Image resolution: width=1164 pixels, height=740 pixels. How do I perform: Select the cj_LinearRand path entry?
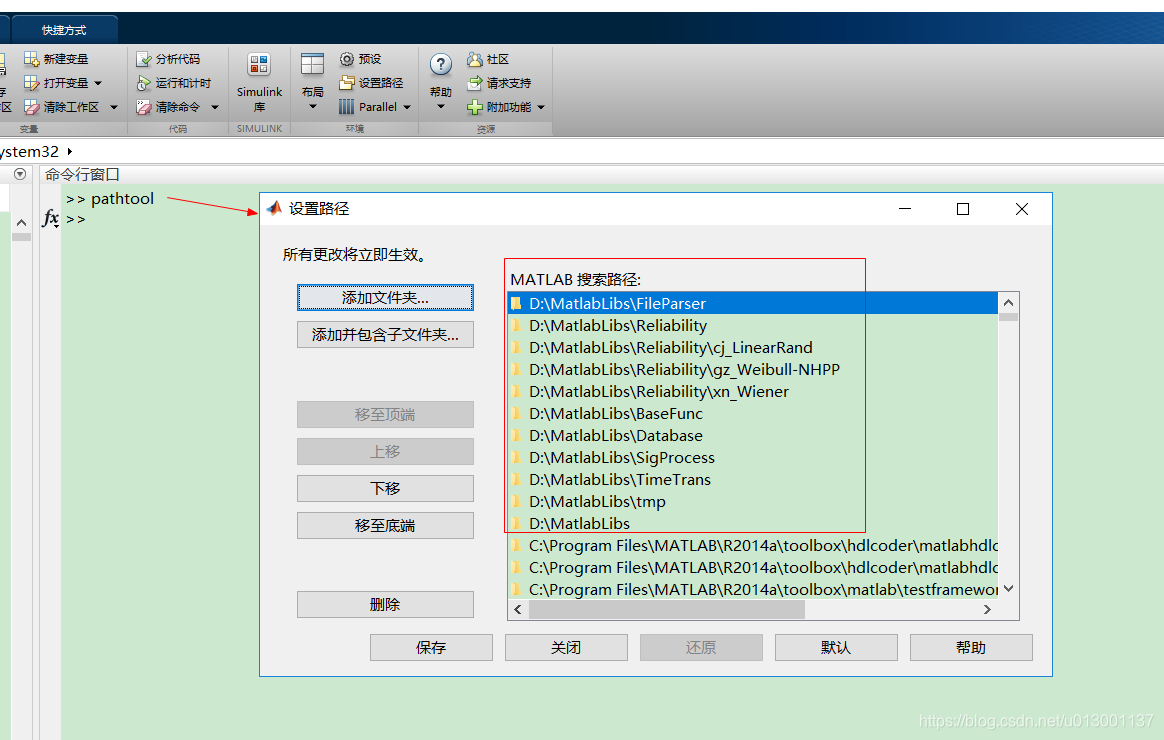click(x=753, y=347)
